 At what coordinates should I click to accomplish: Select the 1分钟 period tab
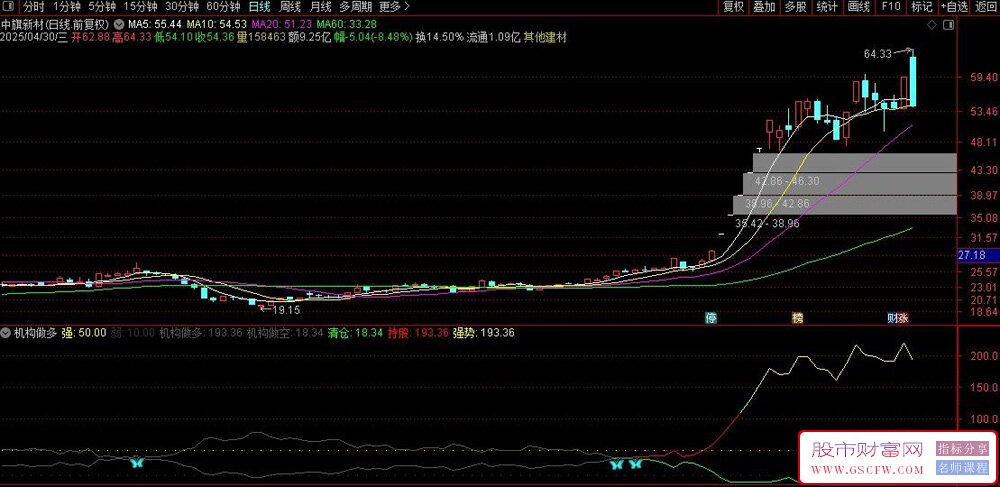point(66,7)
